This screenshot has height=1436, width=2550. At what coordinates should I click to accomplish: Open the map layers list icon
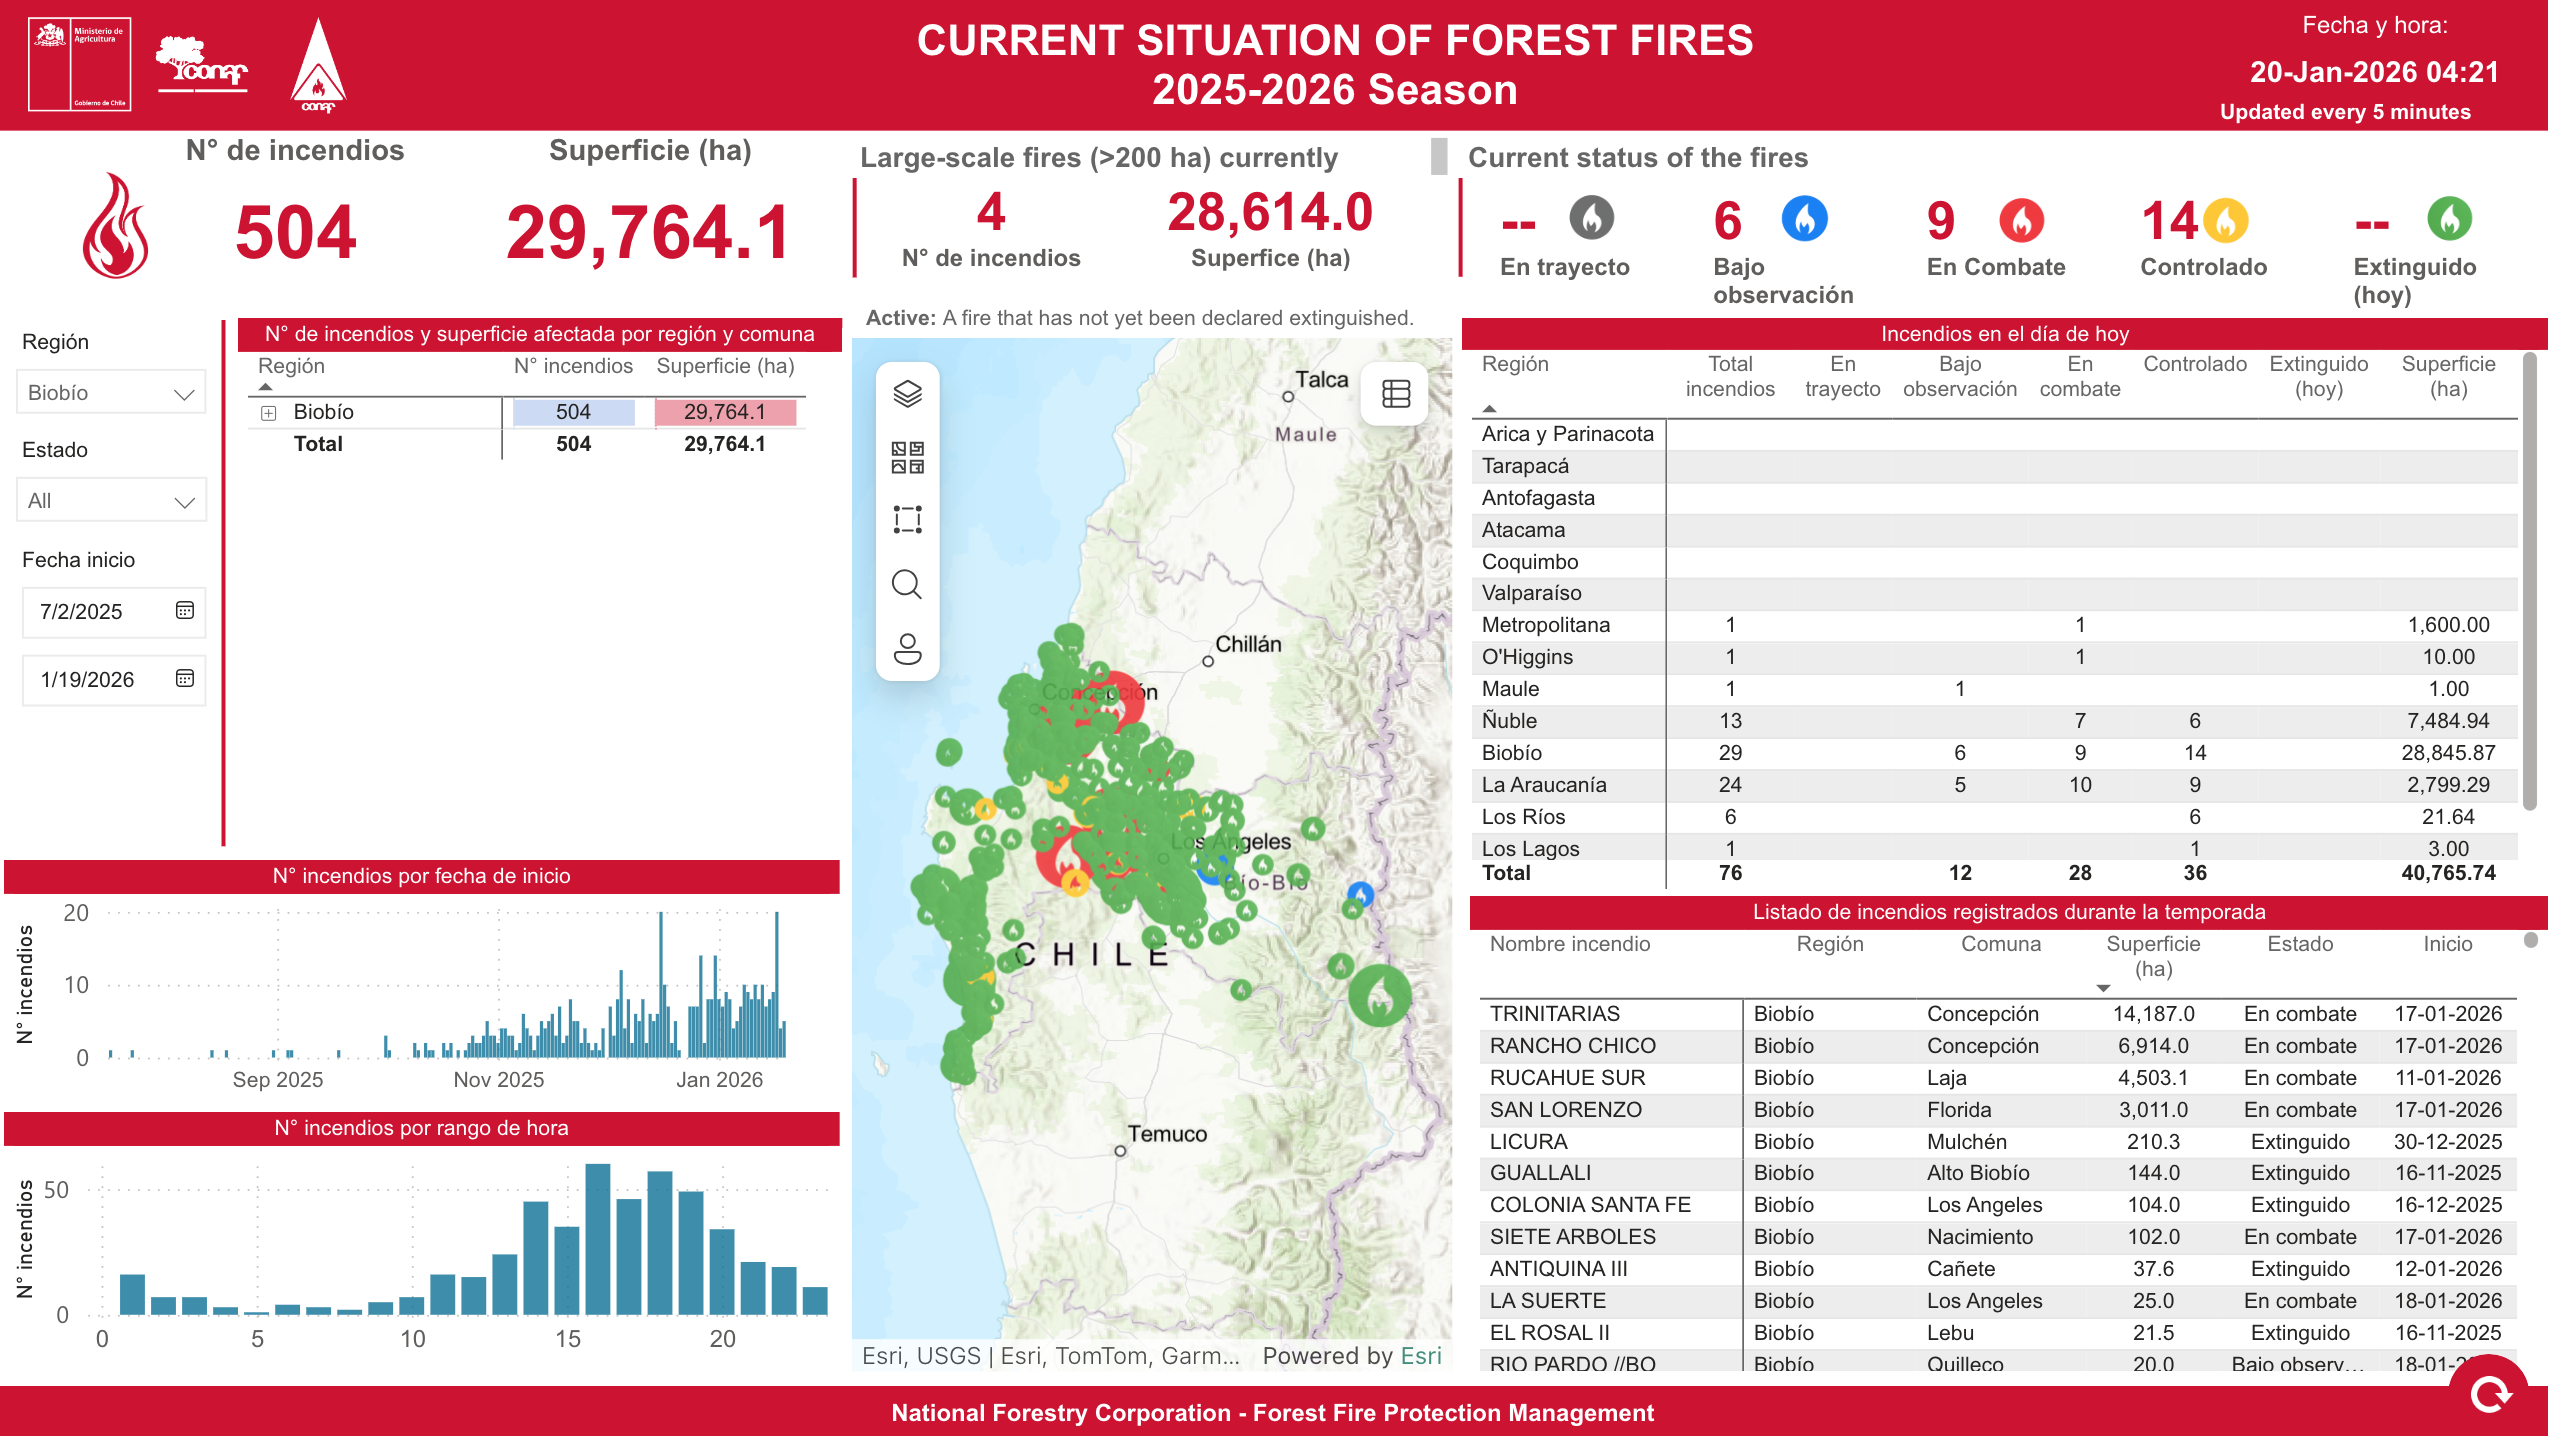pyautogui.click(x=906, y=394)
